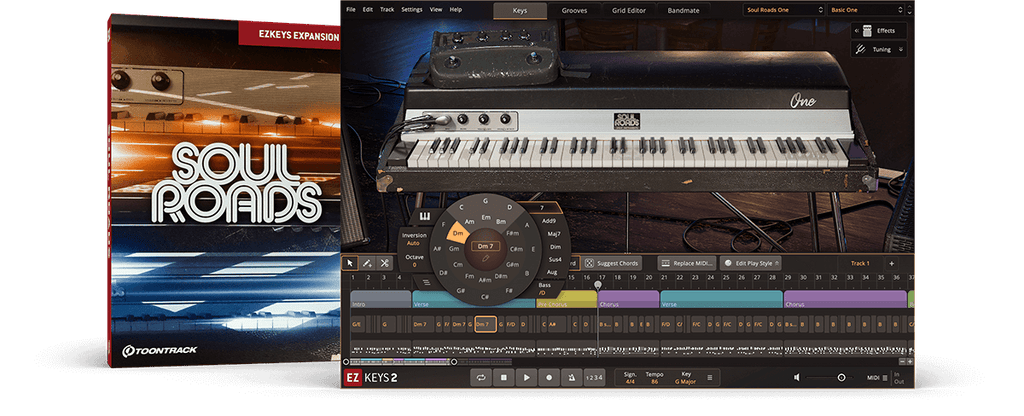Screen dimensions: 1024x416
Task: Select Am chord on the wheel
Action: click(x=469, y=222)
